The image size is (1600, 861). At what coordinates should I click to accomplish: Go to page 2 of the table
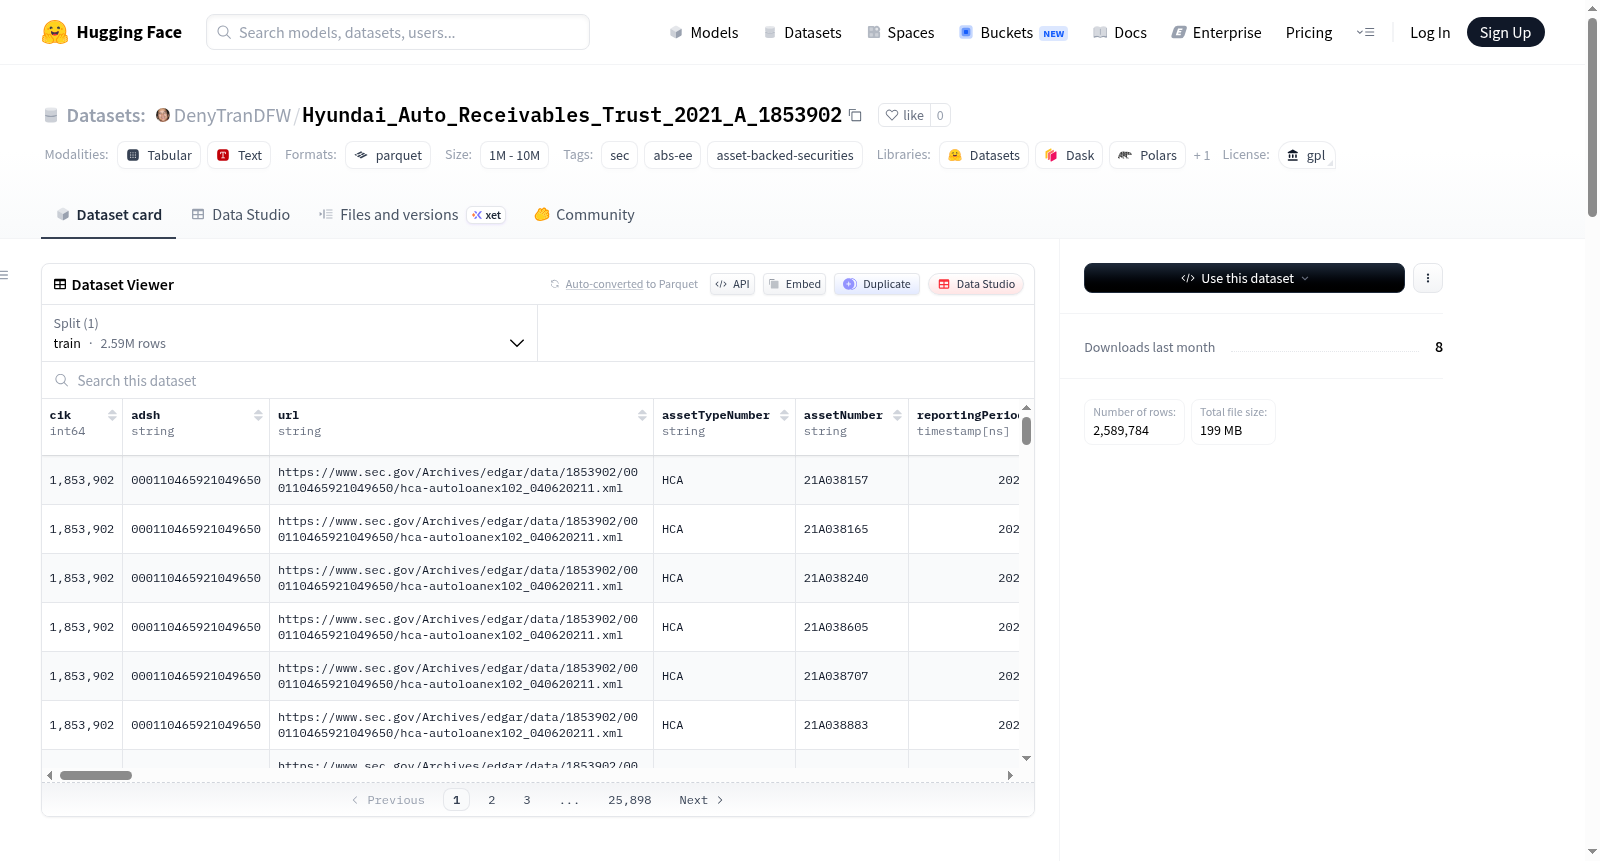tap(492, 800)
